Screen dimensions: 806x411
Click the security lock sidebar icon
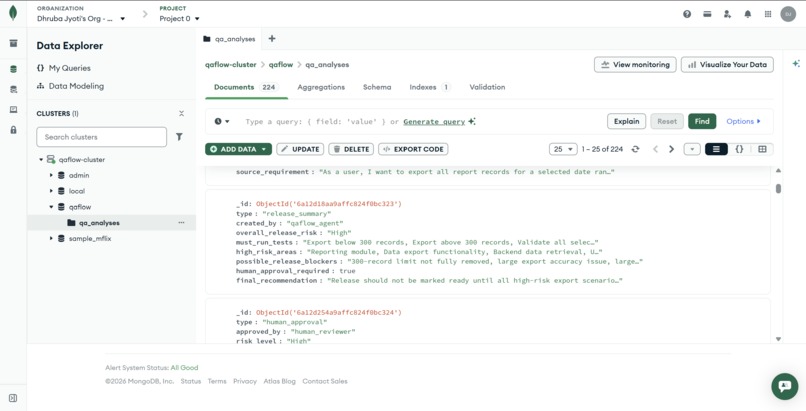[13, 130]
